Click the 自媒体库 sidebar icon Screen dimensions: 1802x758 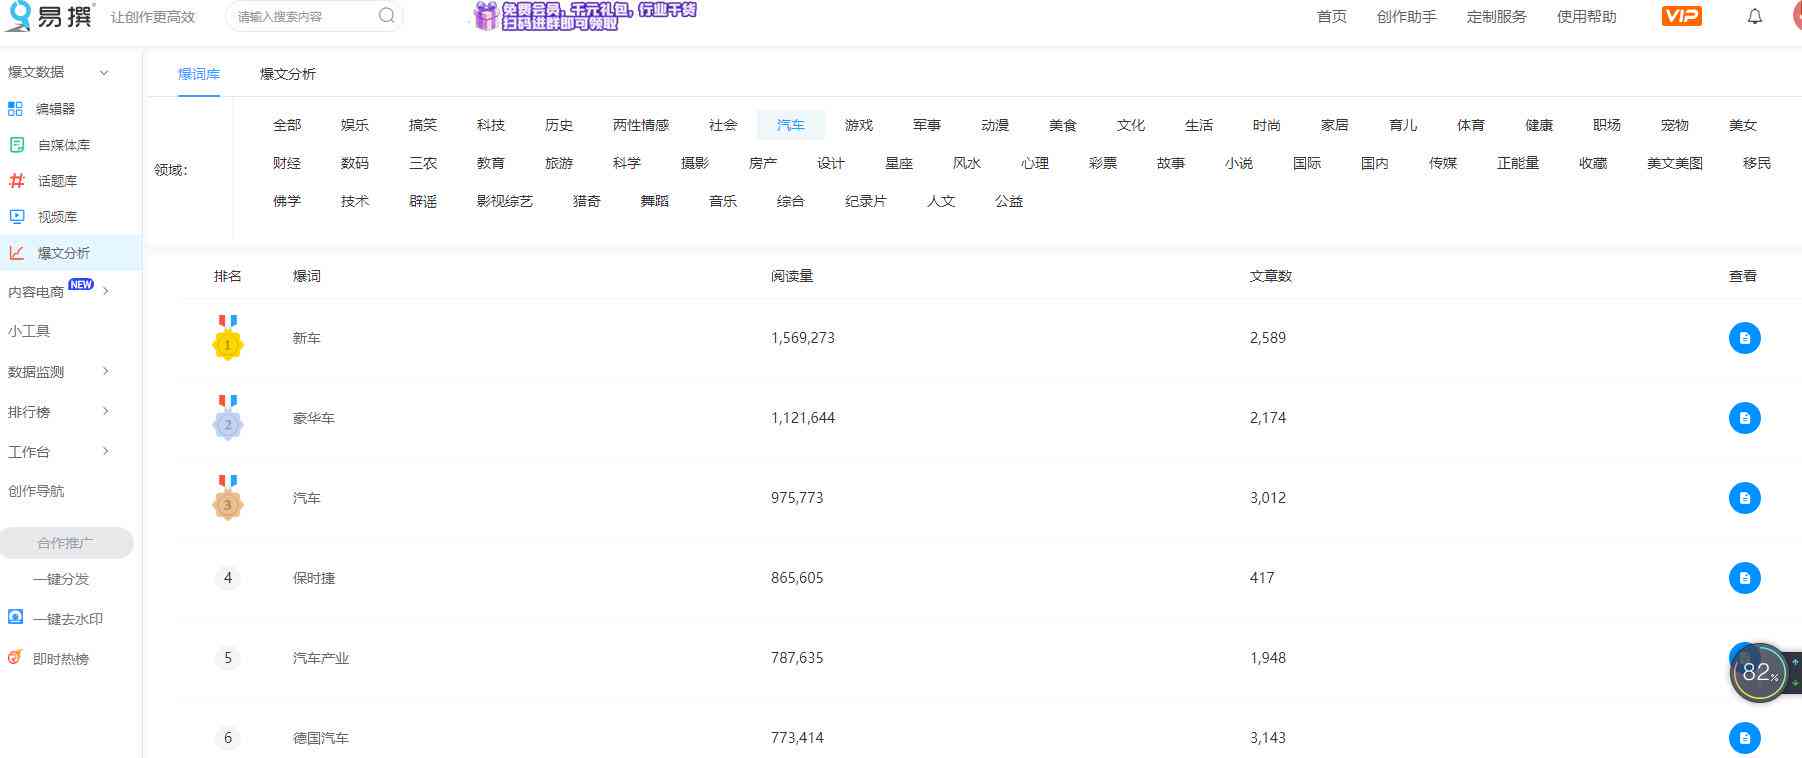tap(16, 144)
